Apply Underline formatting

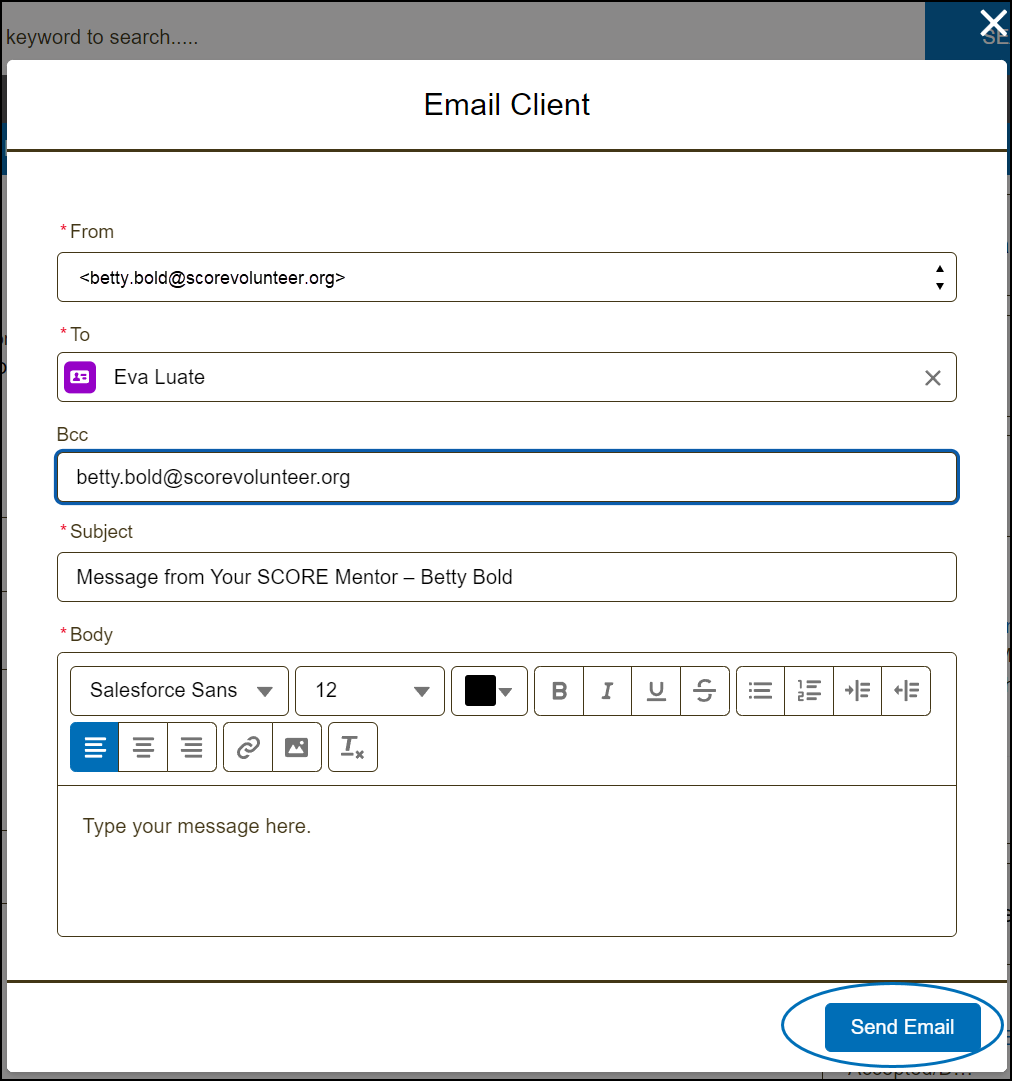click(656, 691)
